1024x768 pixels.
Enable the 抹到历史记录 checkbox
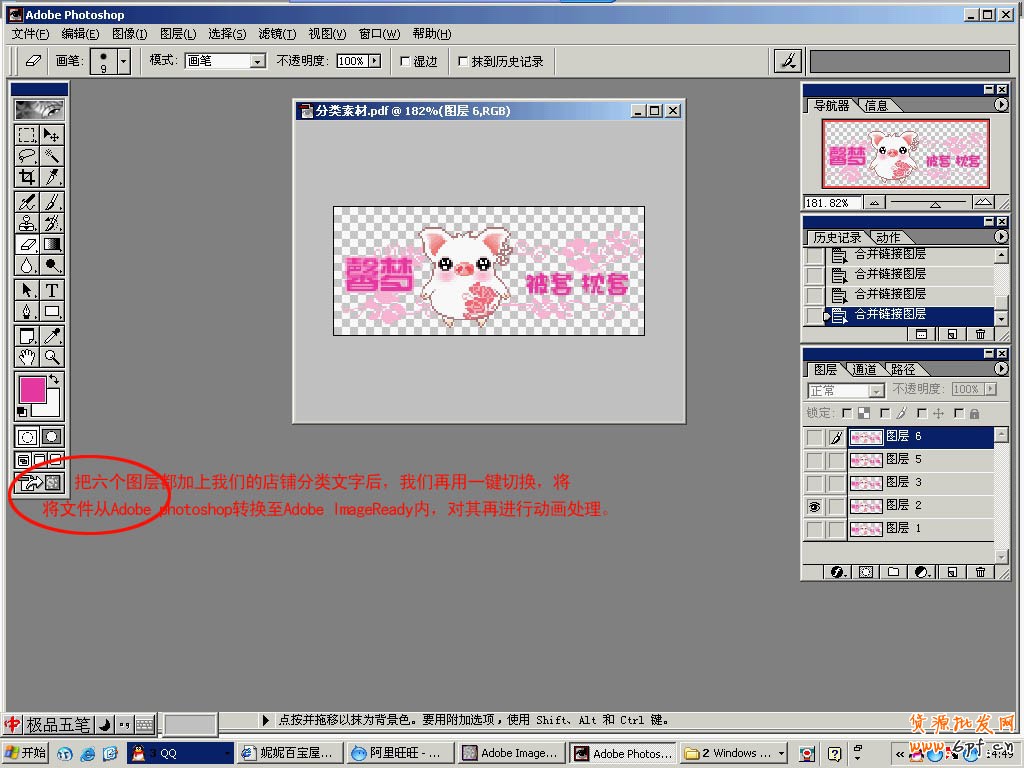tap(463, 61)
